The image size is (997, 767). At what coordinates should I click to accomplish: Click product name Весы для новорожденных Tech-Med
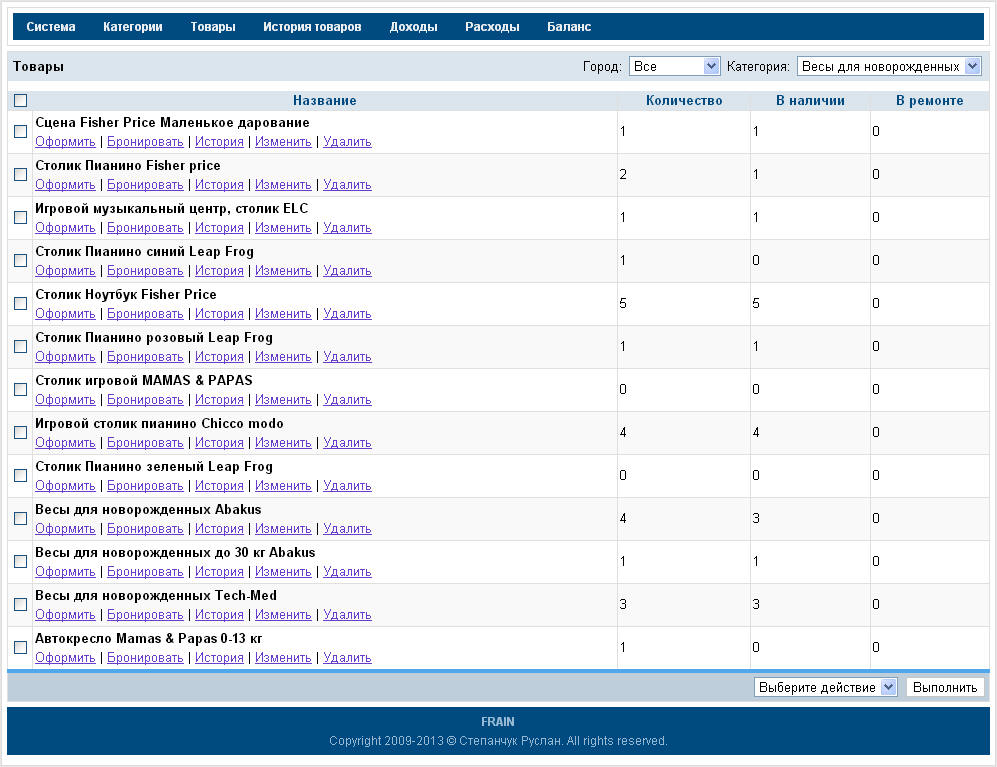(x=156, y=596)
